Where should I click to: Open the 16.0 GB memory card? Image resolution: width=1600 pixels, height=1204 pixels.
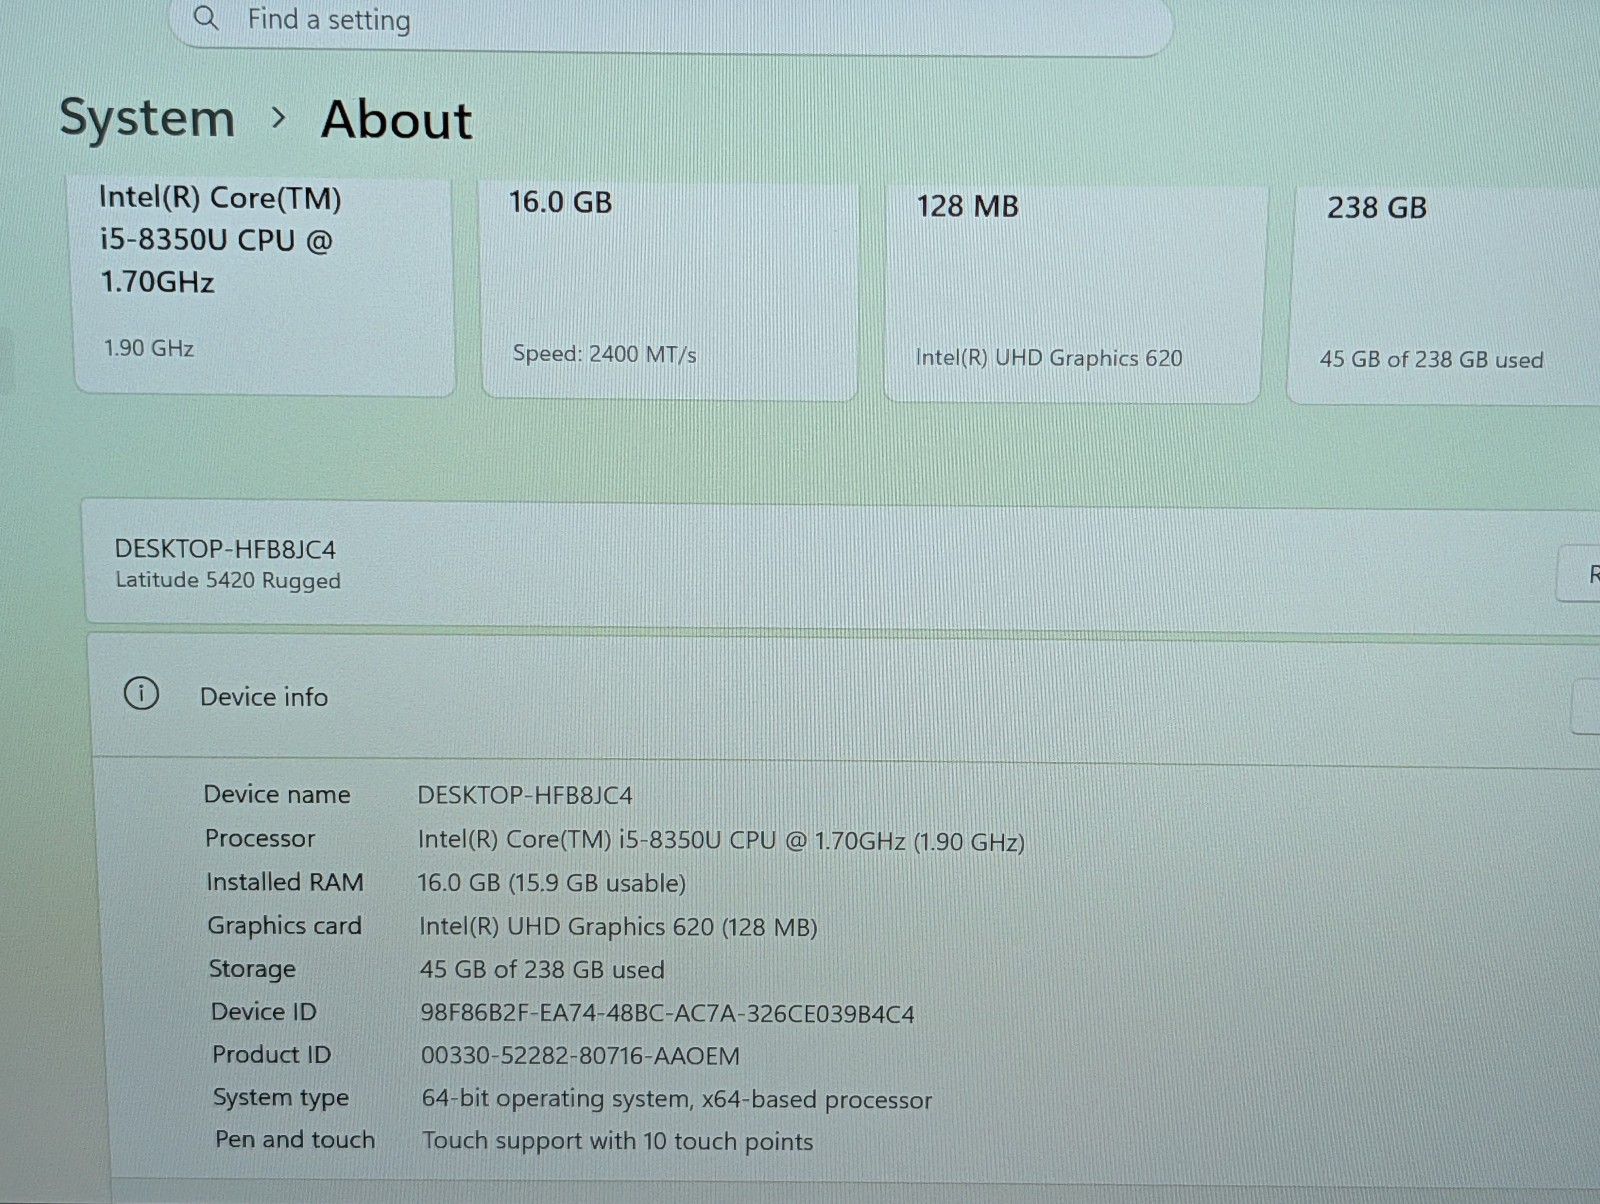670,290
